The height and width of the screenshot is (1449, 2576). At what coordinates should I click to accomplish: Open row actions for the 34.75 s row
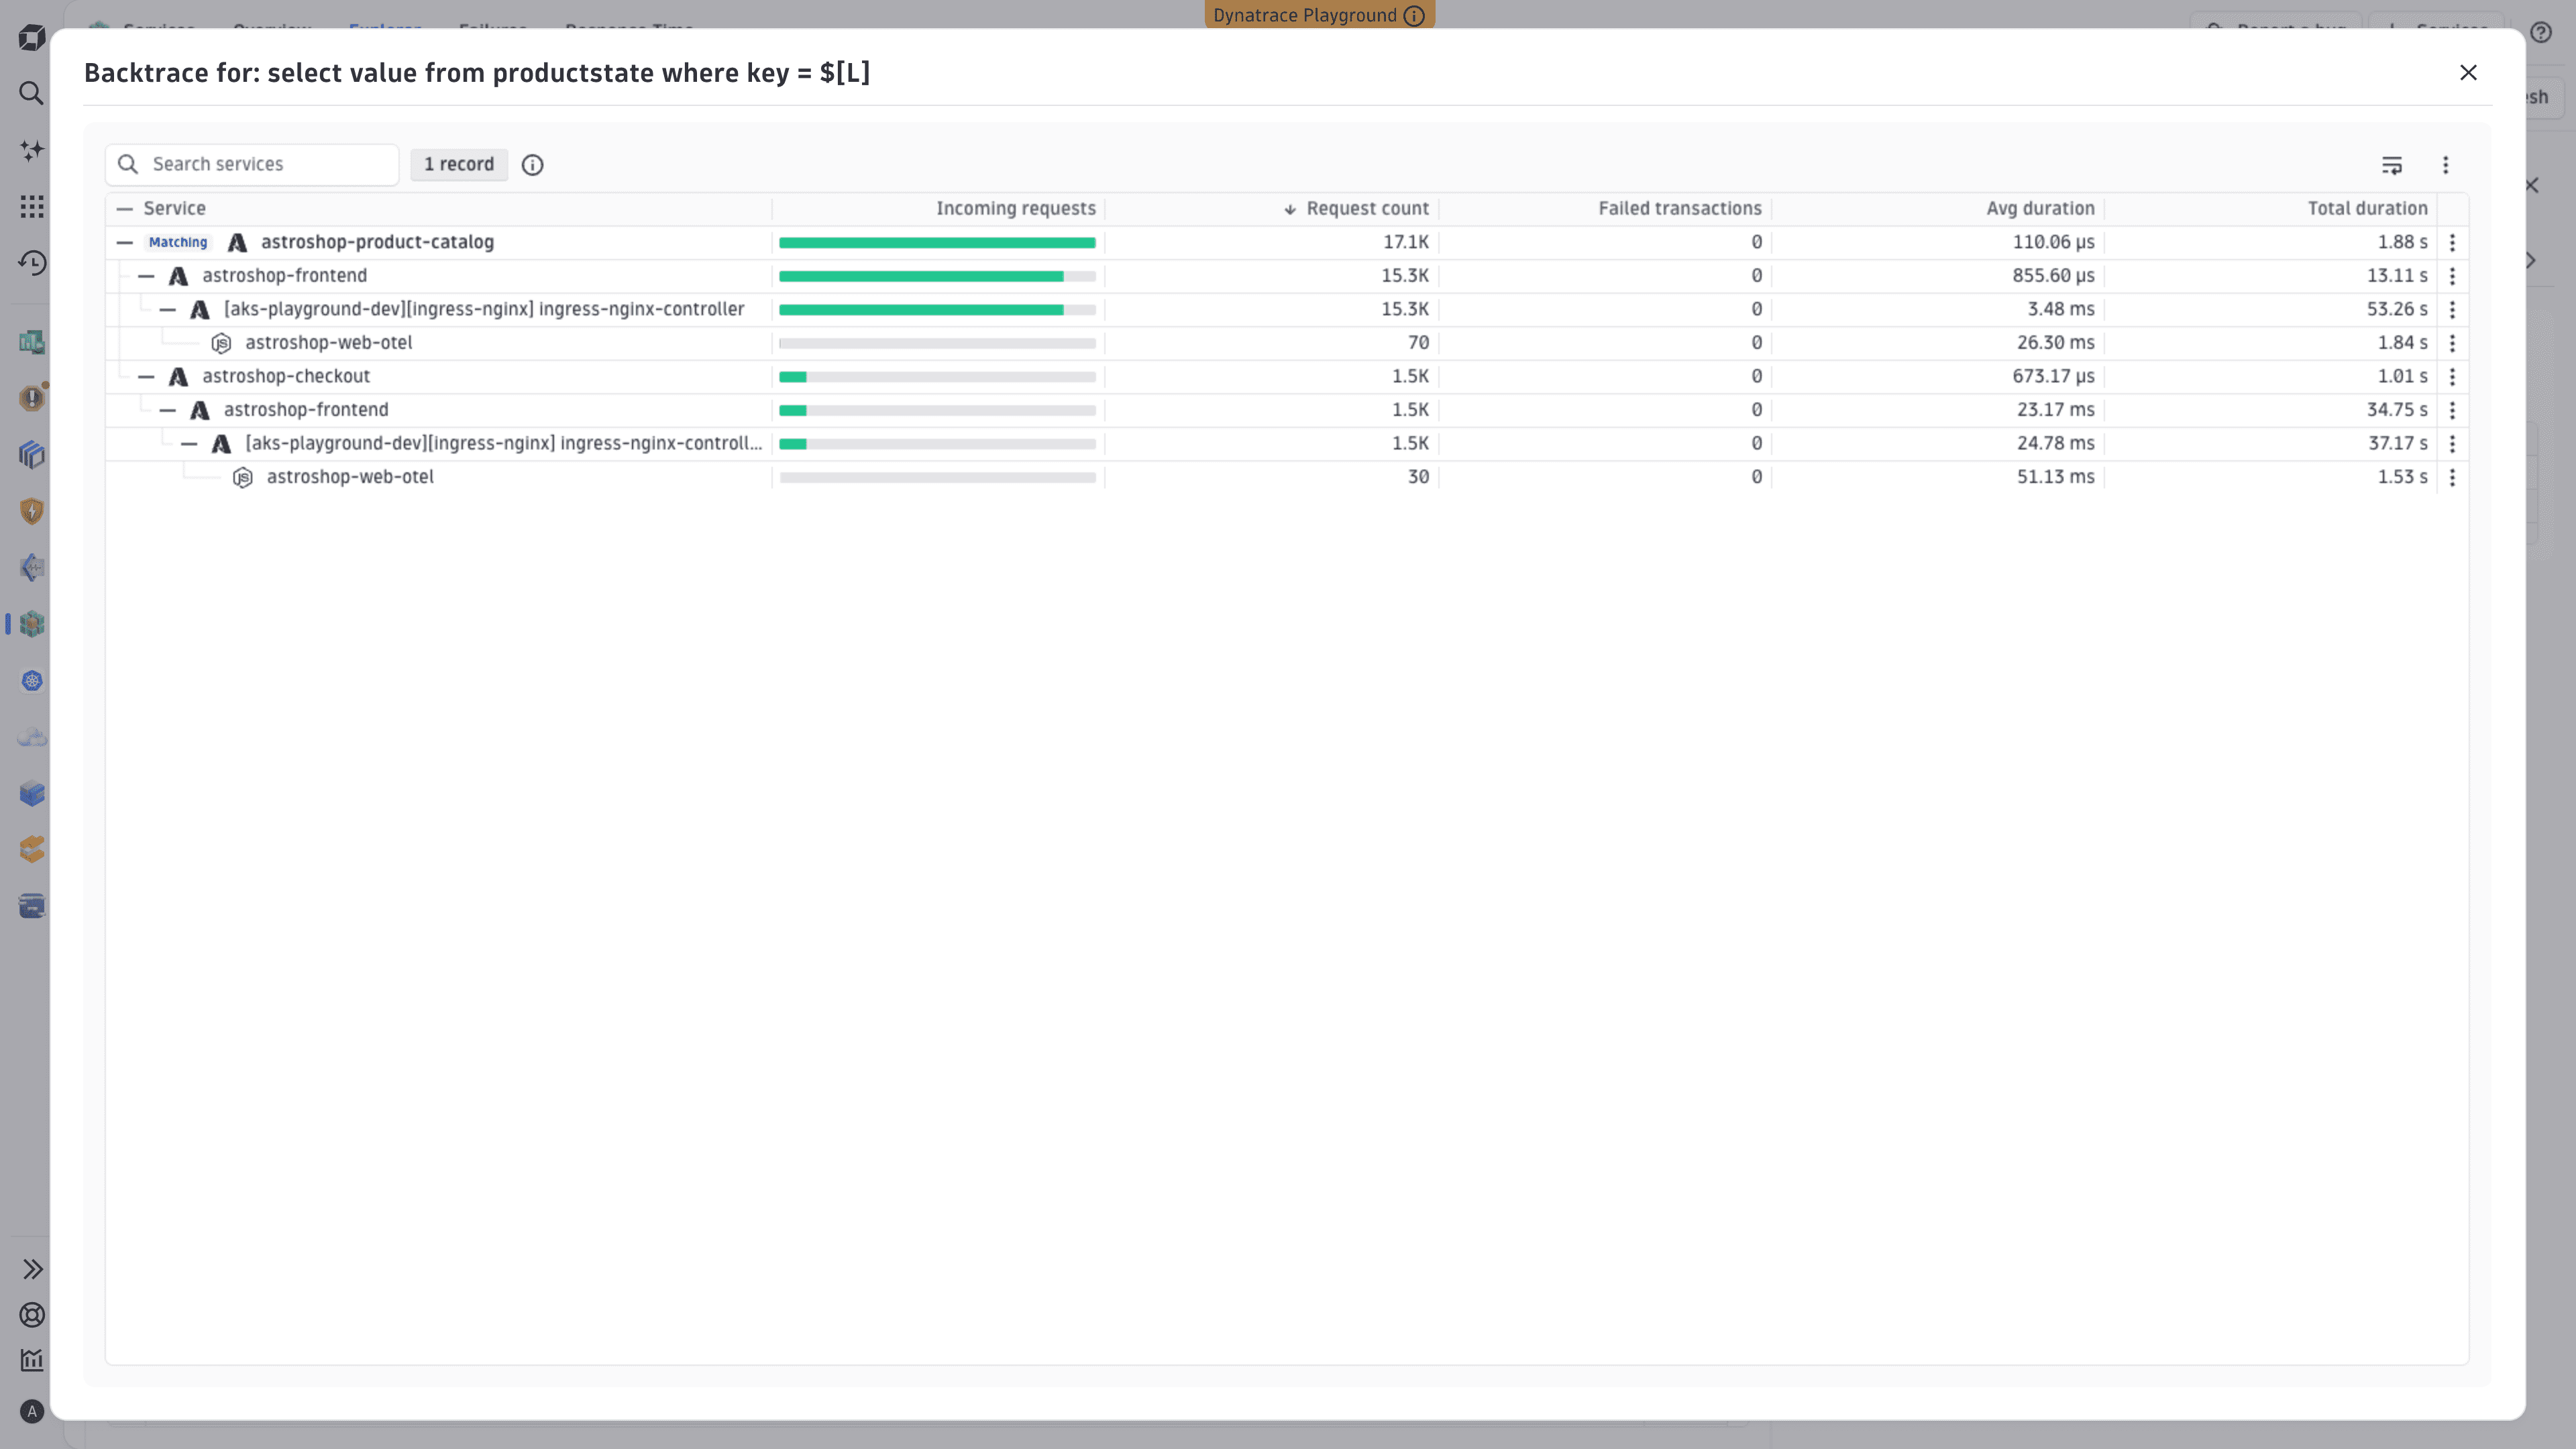[x=2452, y=410]
